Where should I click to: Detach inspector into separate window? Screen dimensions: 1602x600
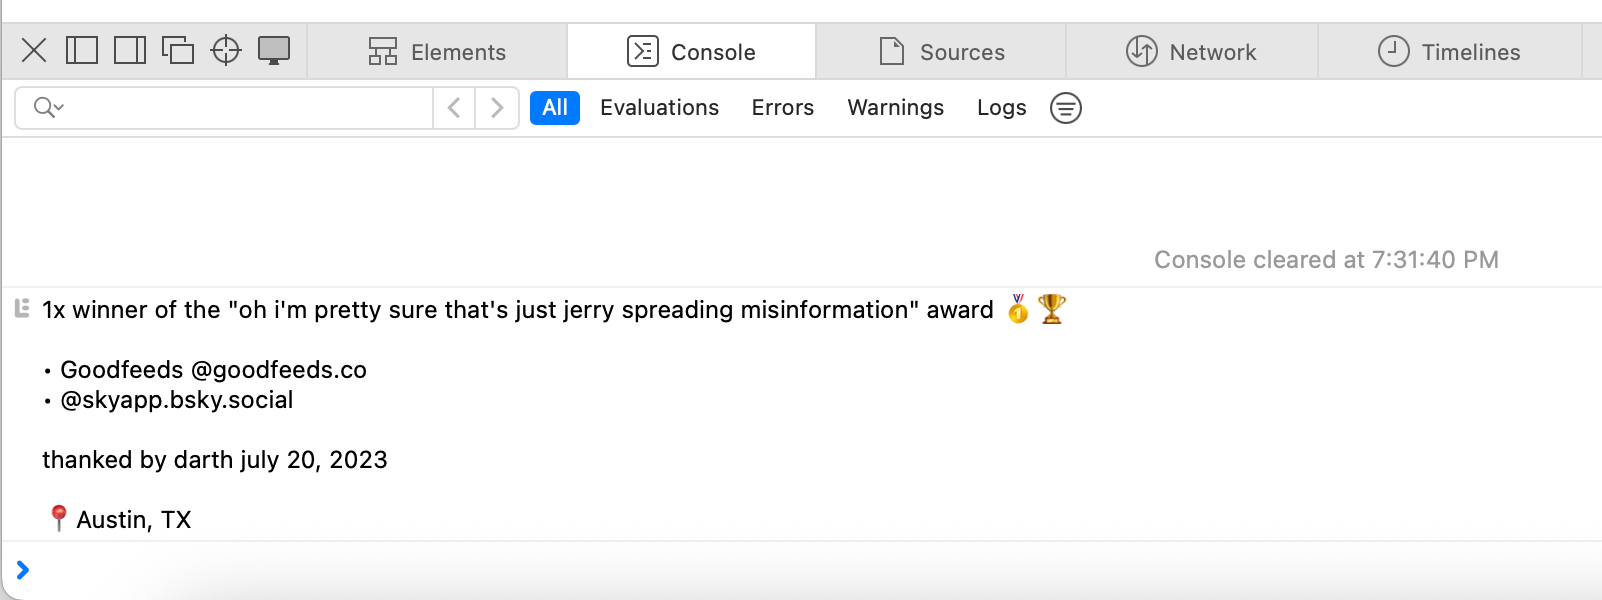point(178,50)
